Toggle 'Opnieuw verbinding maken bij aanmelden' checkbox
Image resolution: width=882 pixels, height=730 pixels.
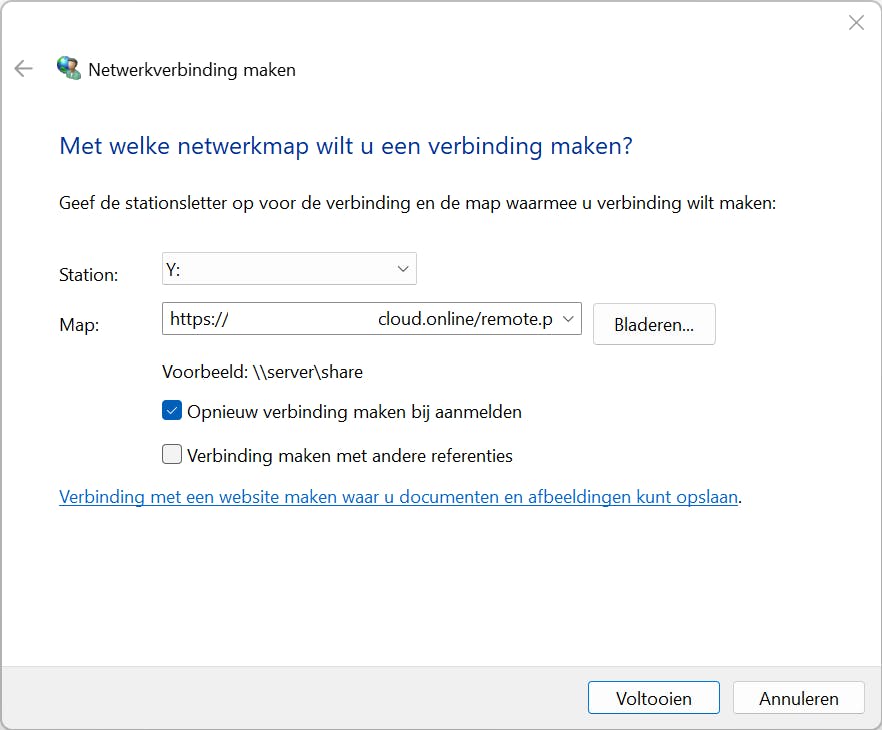(x=172, y=411)
